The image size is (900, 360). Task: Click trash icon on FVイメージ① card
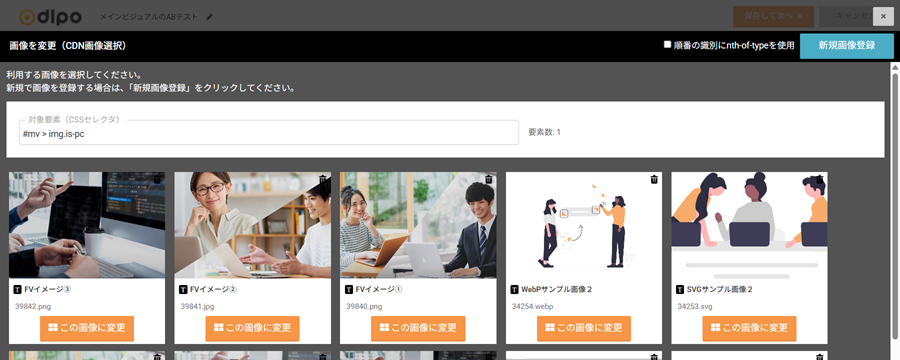click(x=488, y=179)
